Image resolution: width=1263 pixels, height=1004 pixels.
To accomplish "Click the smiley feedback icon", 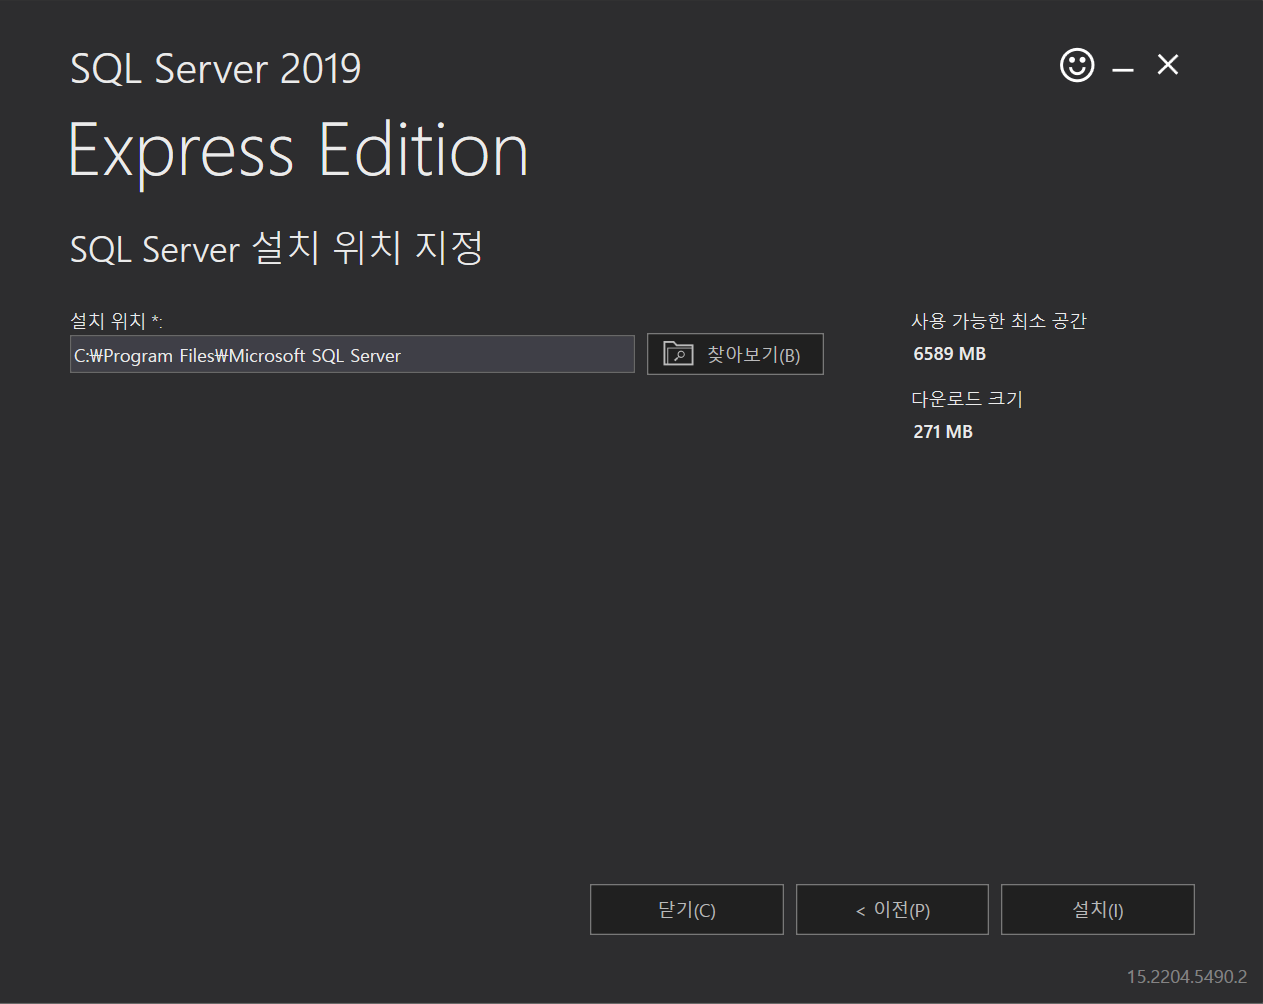I will tap(1077, 66).
